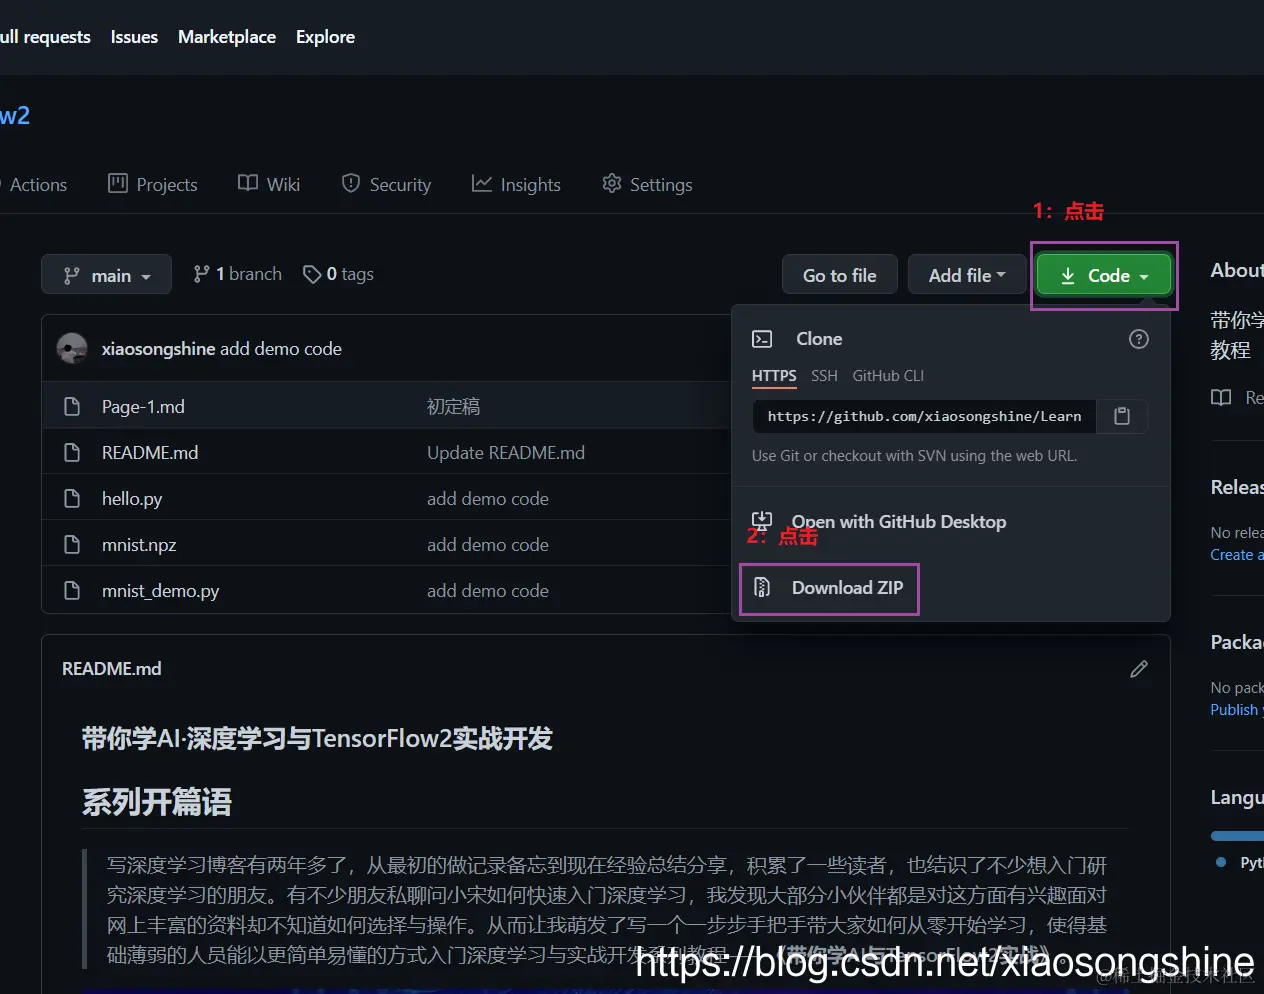Open the '初定稿' commit message
1264x994 pixels.
click(453, 407)
